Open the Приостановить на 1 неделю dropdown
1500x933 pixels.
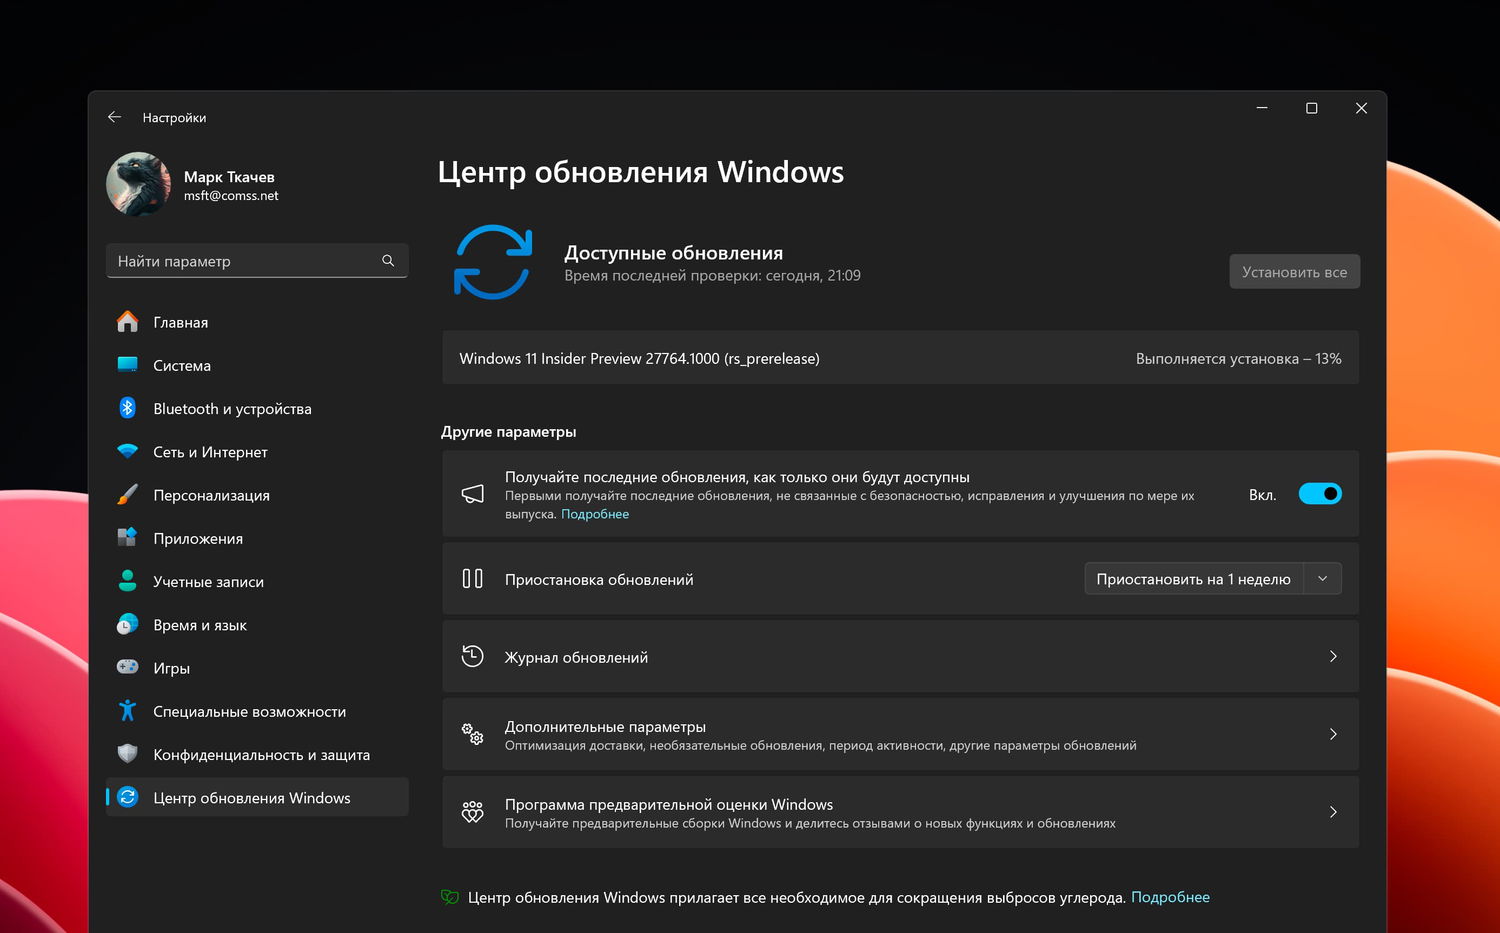(x=1322, y=578)
